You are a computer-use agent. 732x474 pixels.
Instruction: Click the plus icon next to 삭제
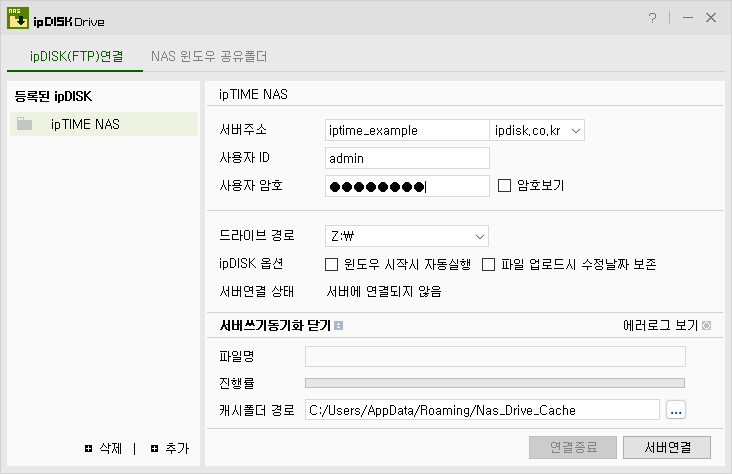[89, 449]
